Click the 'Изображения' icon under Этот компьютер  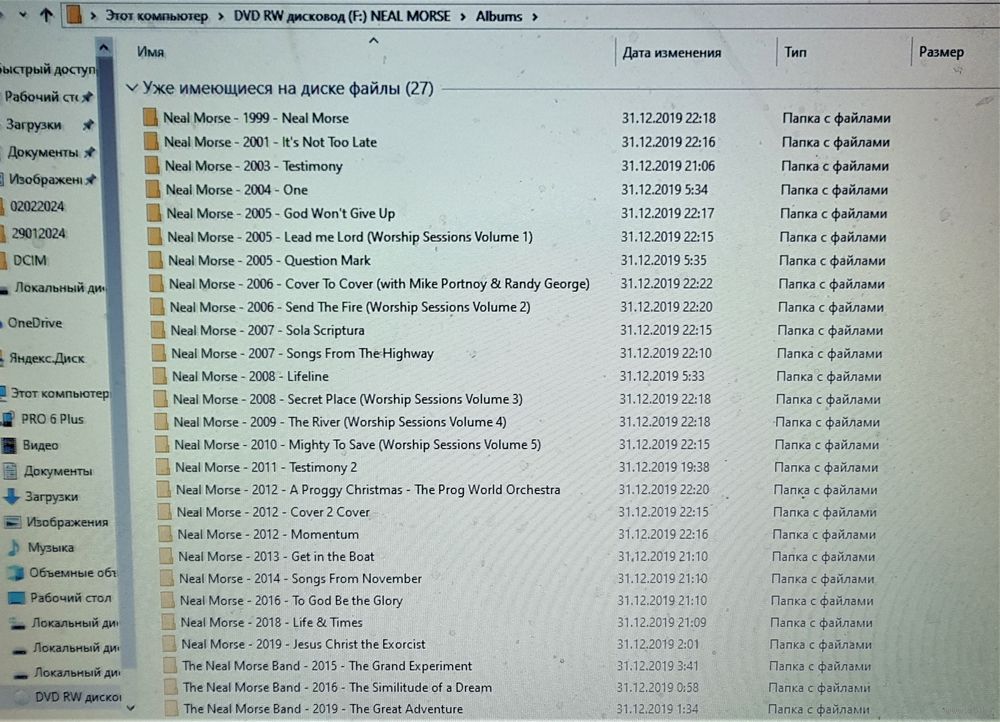tap(13, 522)
